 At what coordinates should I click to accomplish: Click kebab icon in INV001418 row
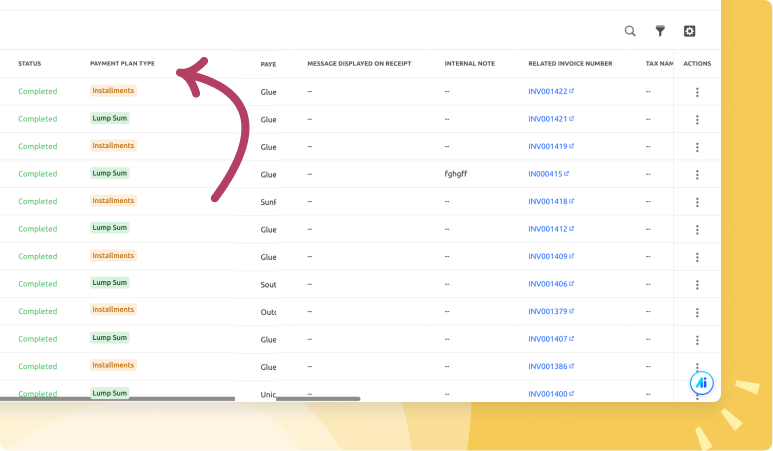[697, 202]
